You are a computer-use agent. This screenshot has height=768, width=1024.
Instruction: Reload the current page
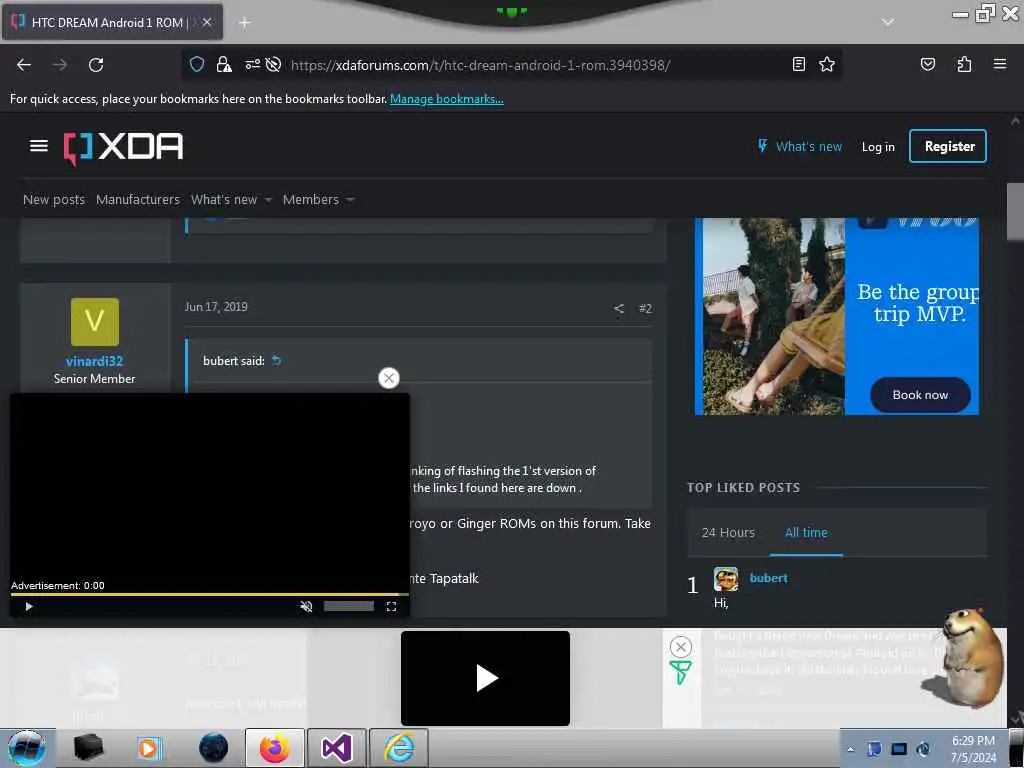pos(96,65)
